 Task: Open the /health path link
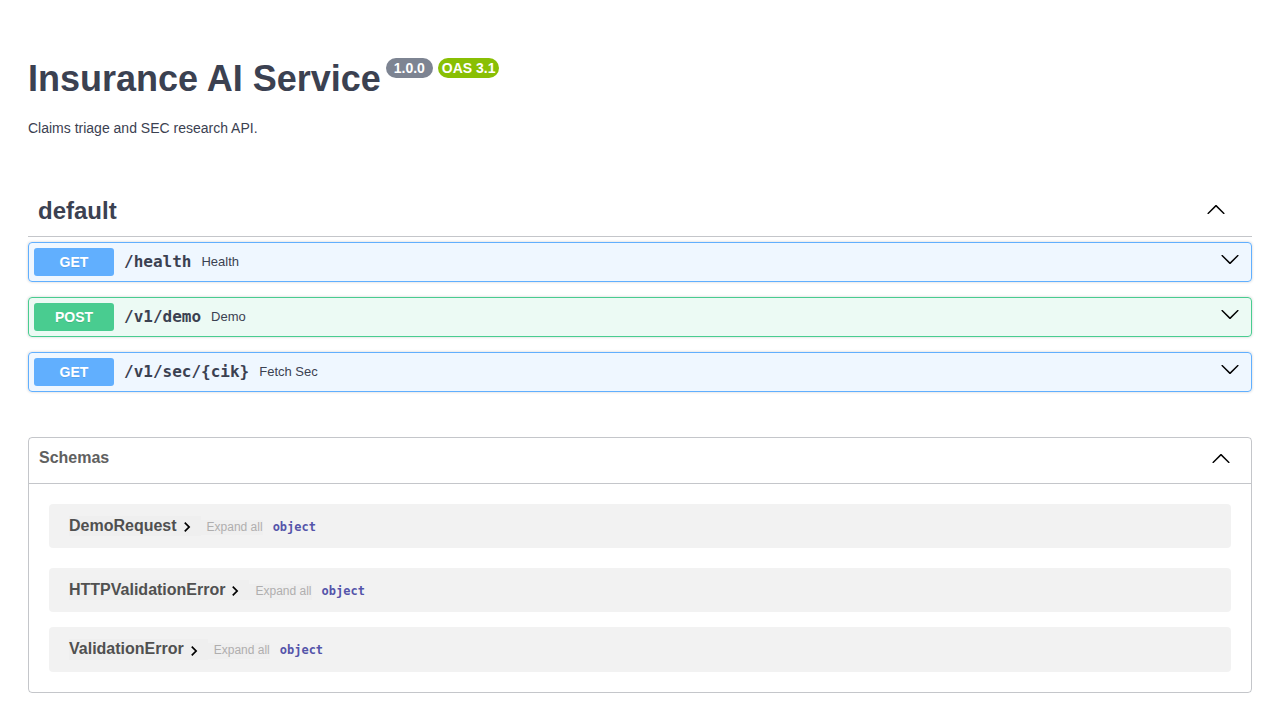point(157,261)
